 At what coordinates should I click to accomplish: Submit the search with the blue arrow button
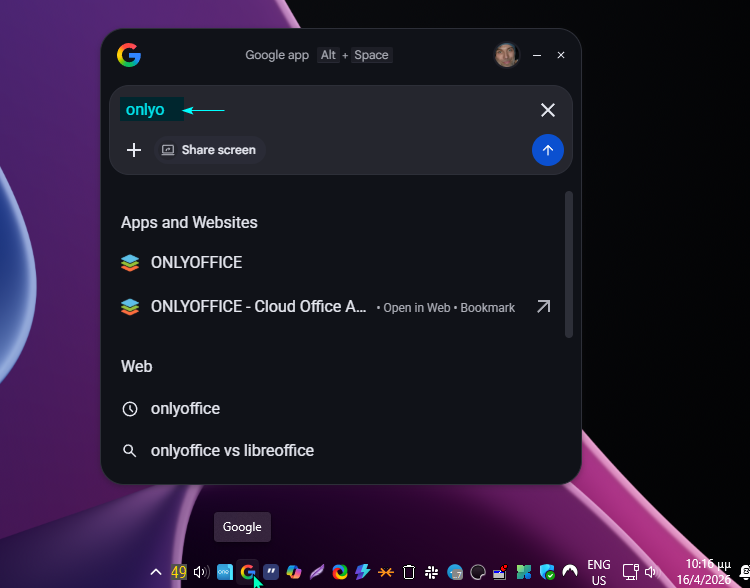coord(548,150)
